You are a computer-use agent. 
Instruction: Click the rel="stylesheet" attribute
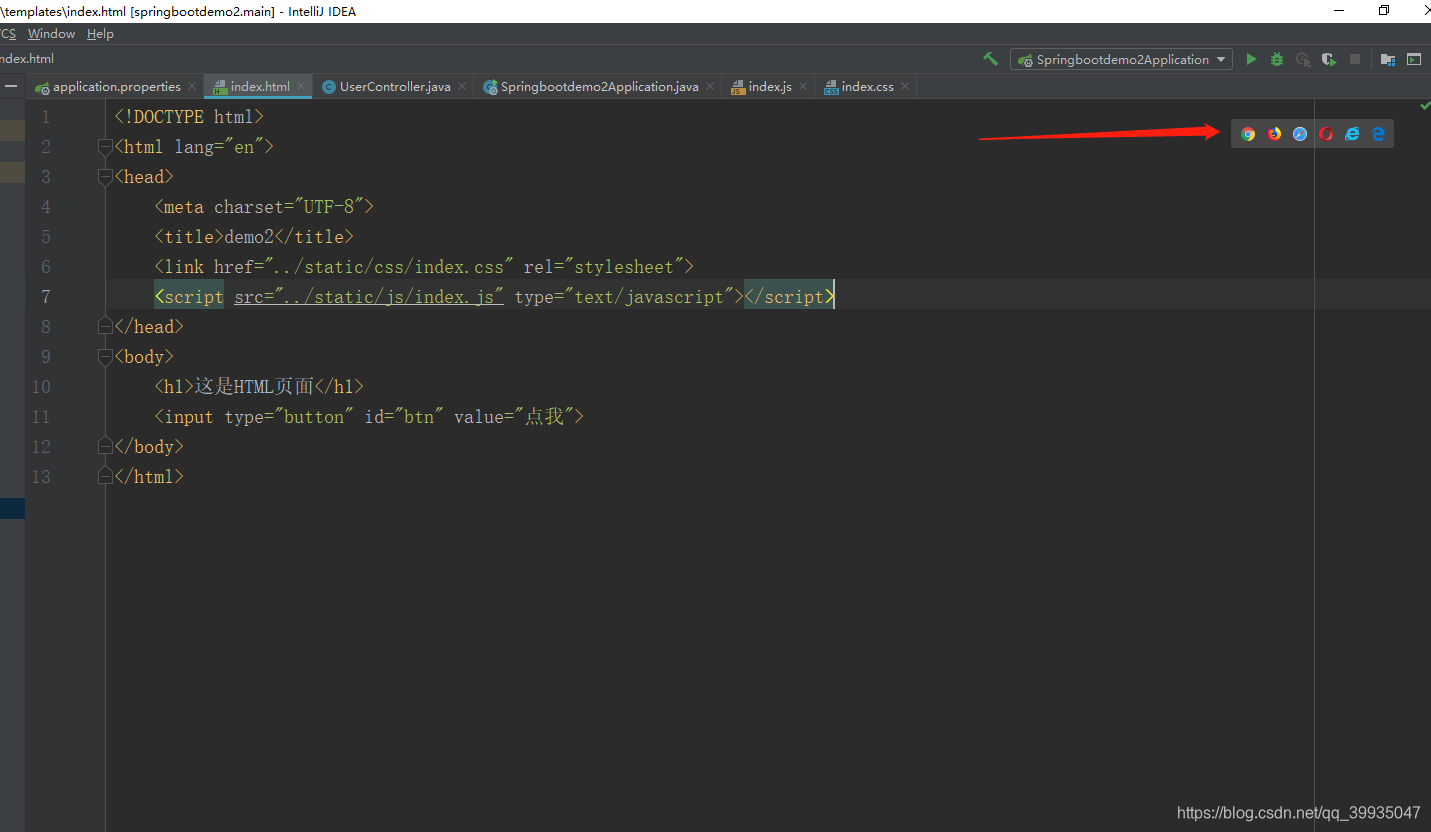[x=604, y=267]
